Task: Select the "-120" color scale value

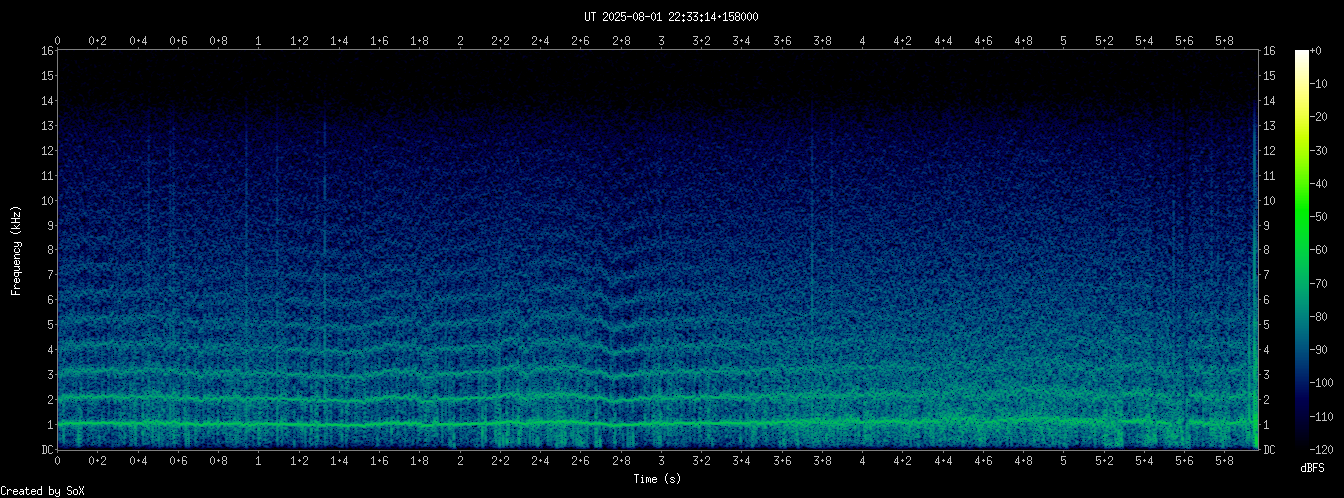Action: pos(1321,450)
